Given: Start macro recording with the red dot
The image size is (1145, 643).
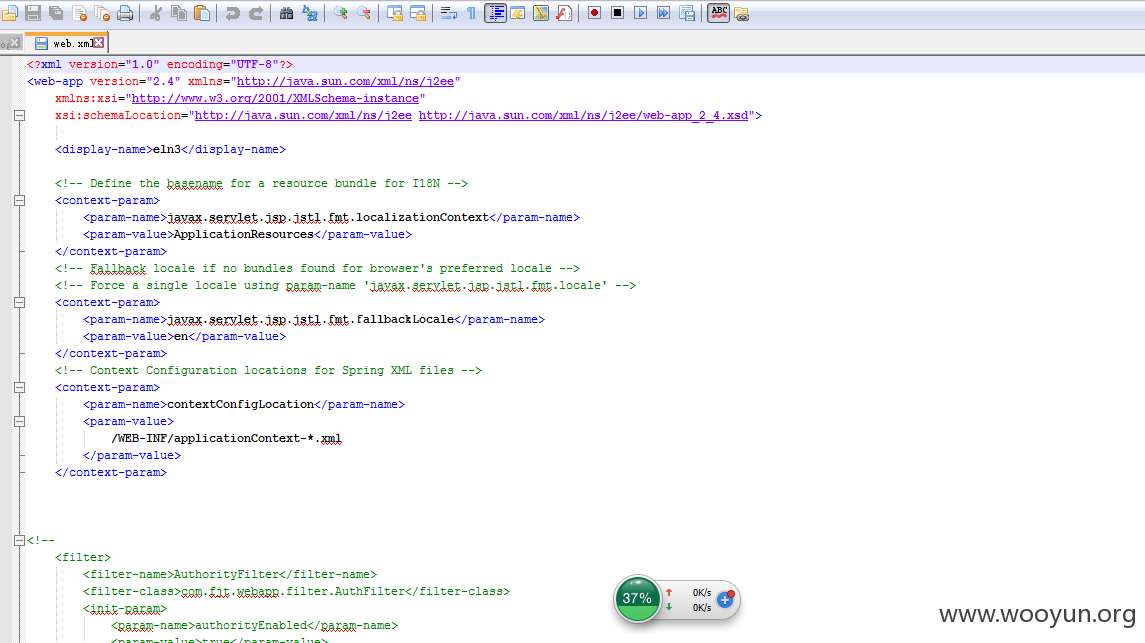Looking at the screenshot, I should [x=594, y=13].
